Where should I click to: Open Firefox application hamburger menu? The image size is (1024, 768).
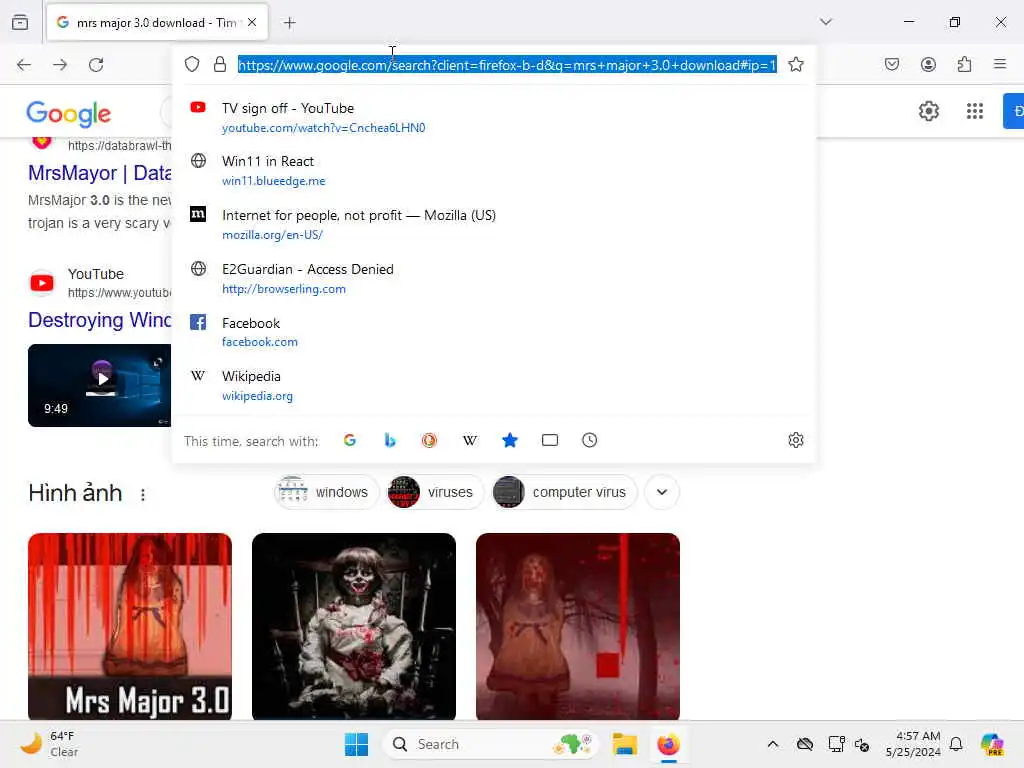(1000, 64)
